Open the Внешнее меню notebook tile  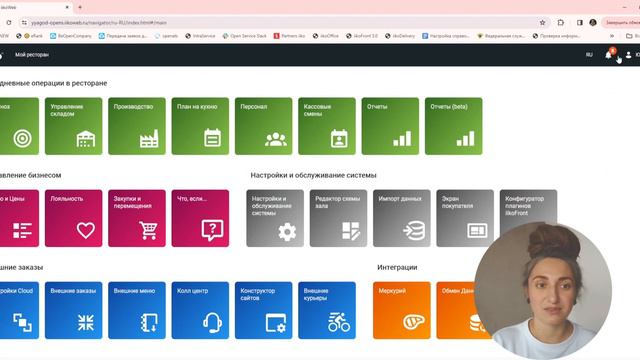(x=137, y=310)
